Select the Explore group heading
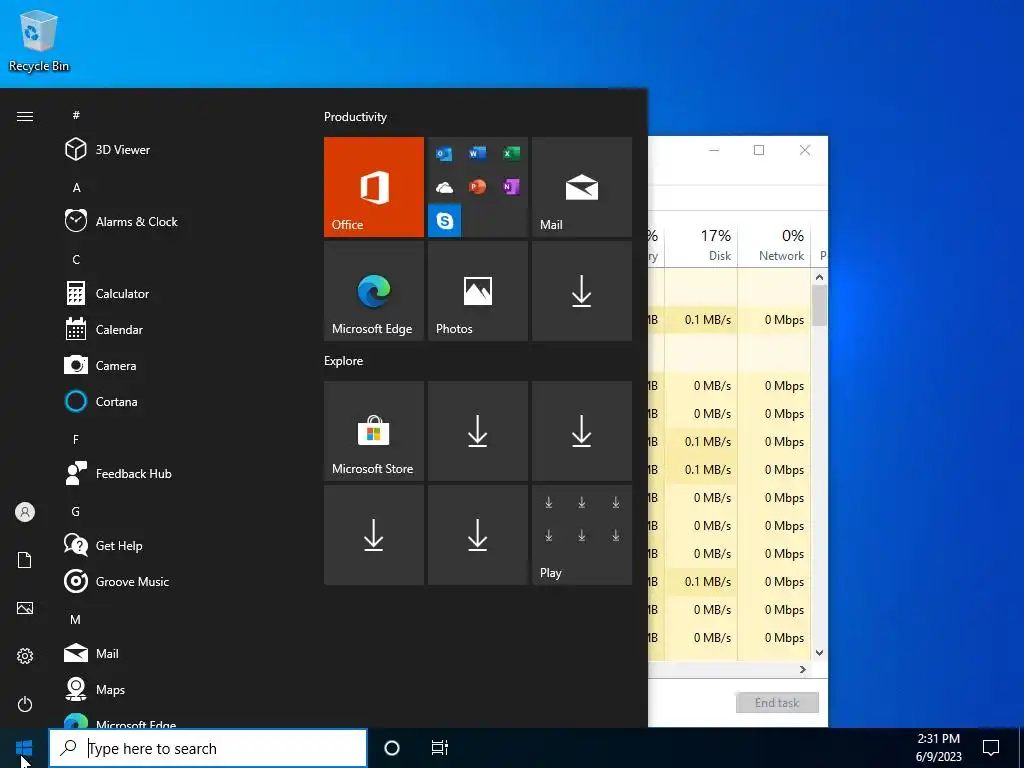The width and height of the screenshot is (1024, 768). (344, 361)
